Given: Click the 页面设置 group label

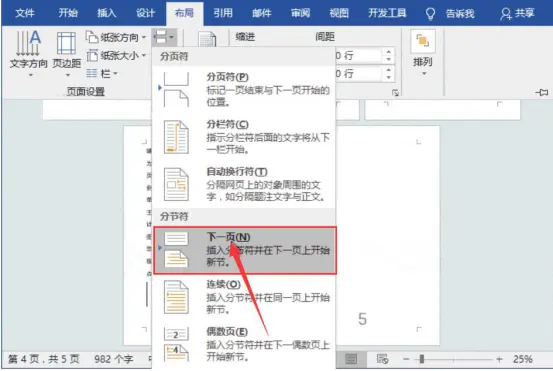Looking at the screenshot, I should coord(86,92).
